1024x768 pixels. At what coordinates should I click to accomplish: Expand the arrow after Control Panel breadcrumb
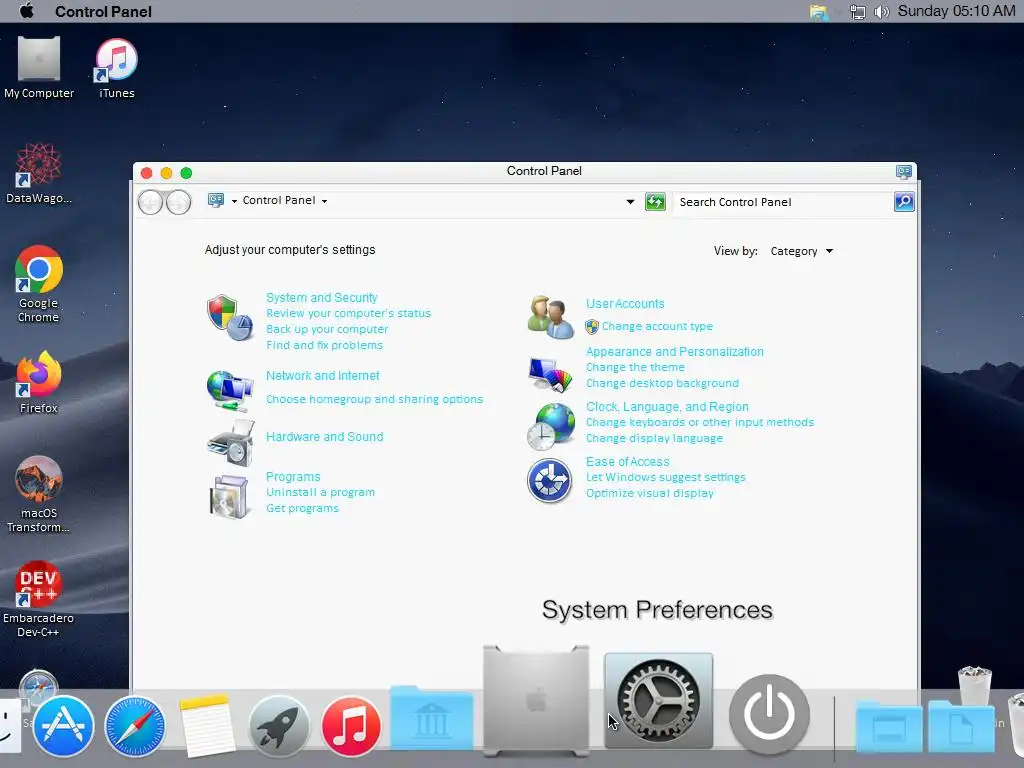[324, 201]
